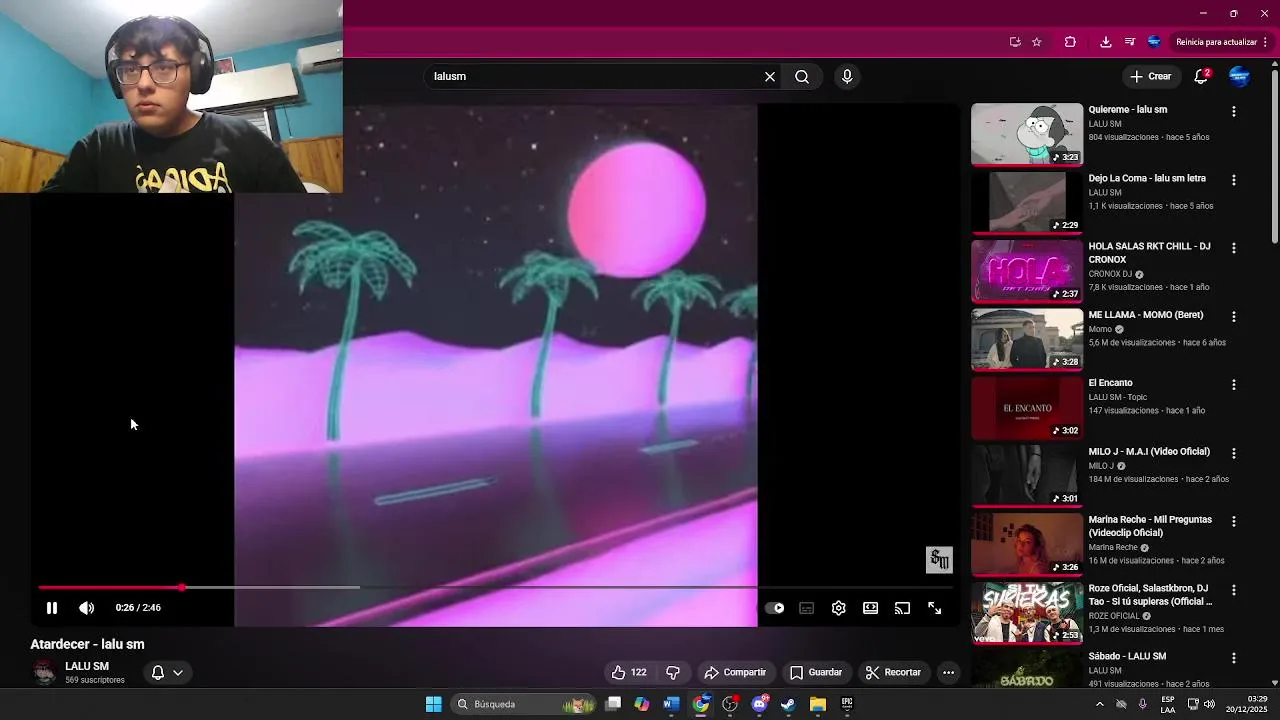This screenshot has height=720, width=1280.
Task: Click the Compartir button
Action: click(x=735, y=672)
